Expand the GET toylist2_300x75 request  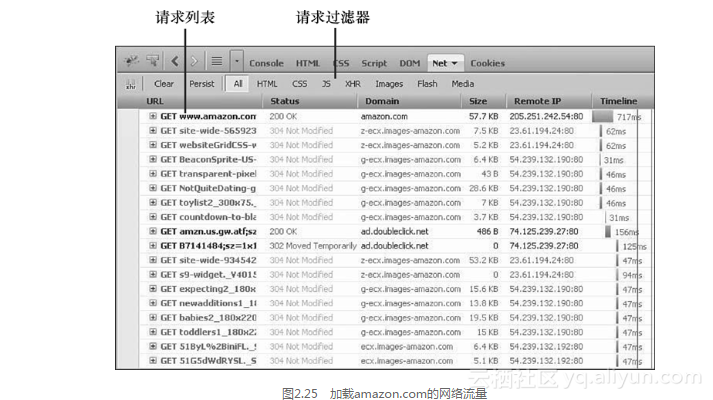tap(153, 202)
